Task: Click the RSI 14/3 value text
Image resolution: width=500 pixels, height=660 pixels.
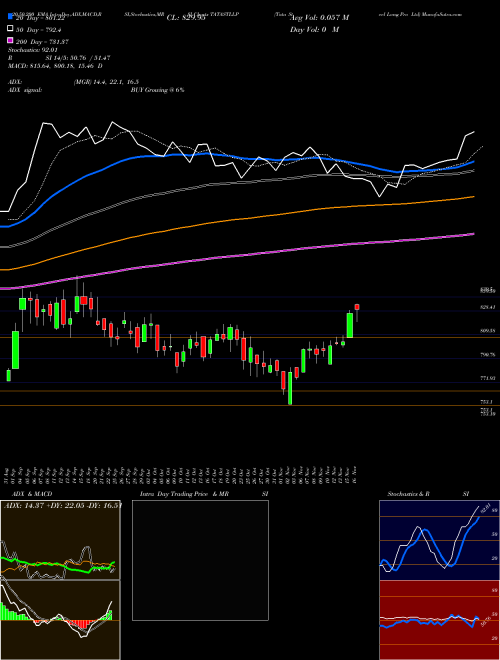Action: 78,59
